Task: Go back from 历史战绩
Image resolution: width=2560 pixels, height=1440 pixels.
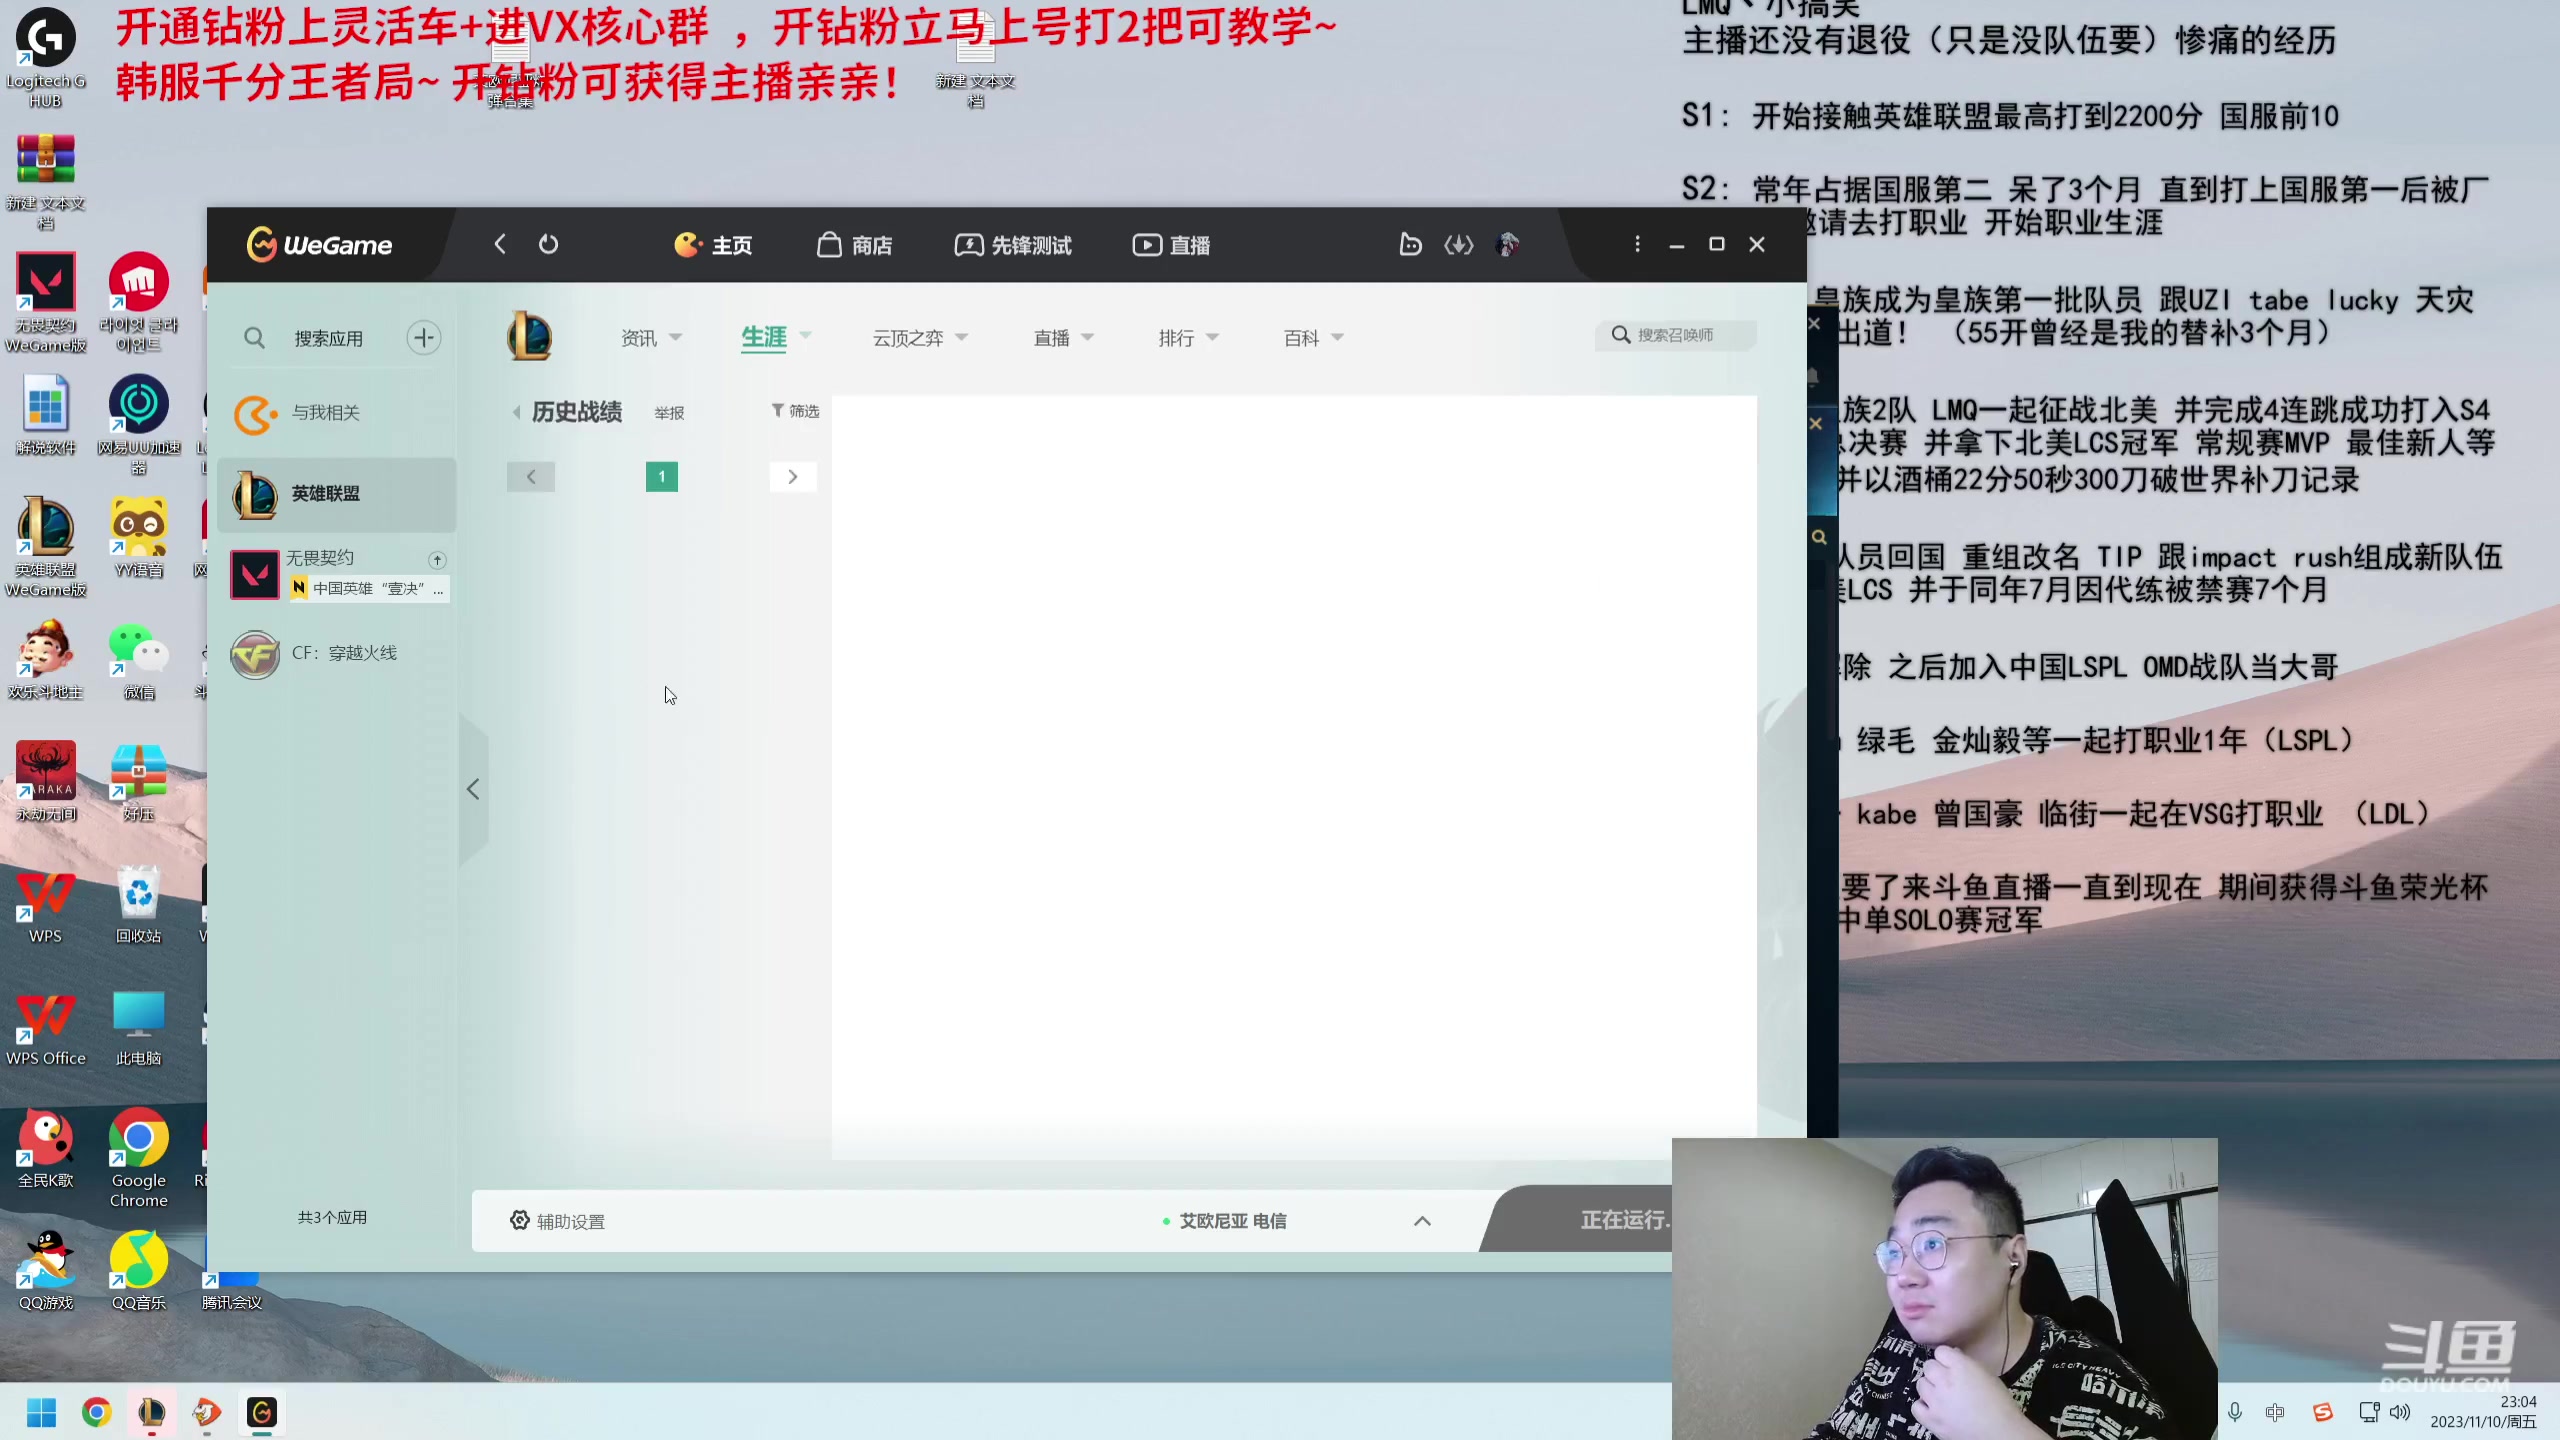Action: [516, 412]
